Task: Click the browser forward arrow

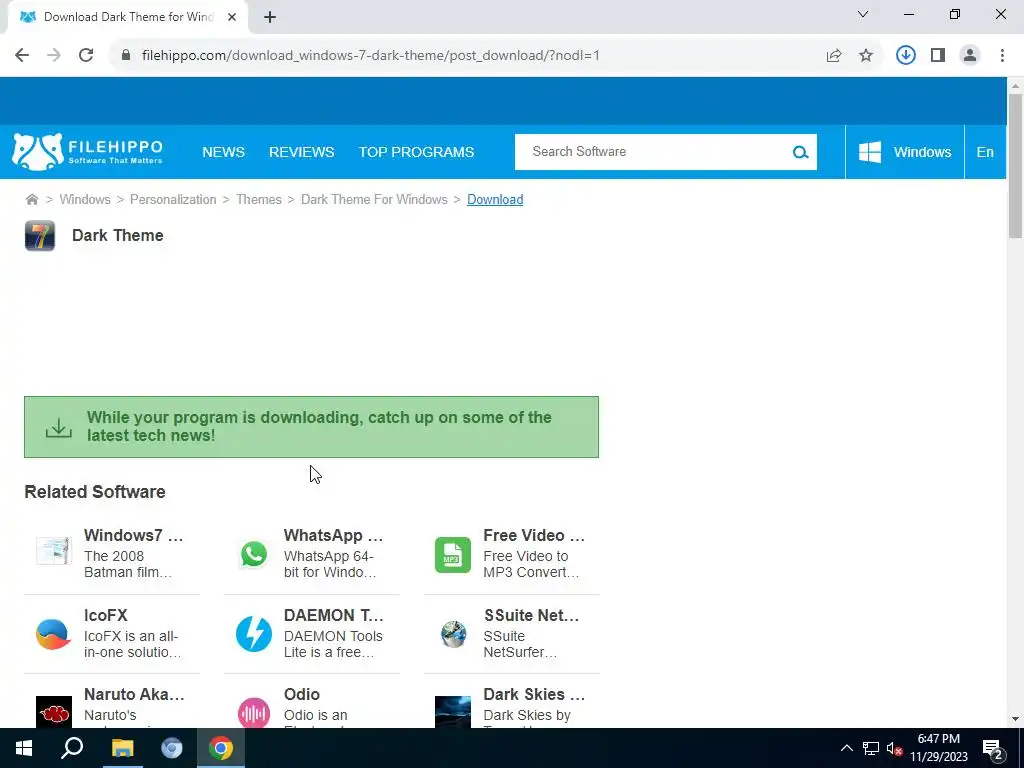Action: 54,56
